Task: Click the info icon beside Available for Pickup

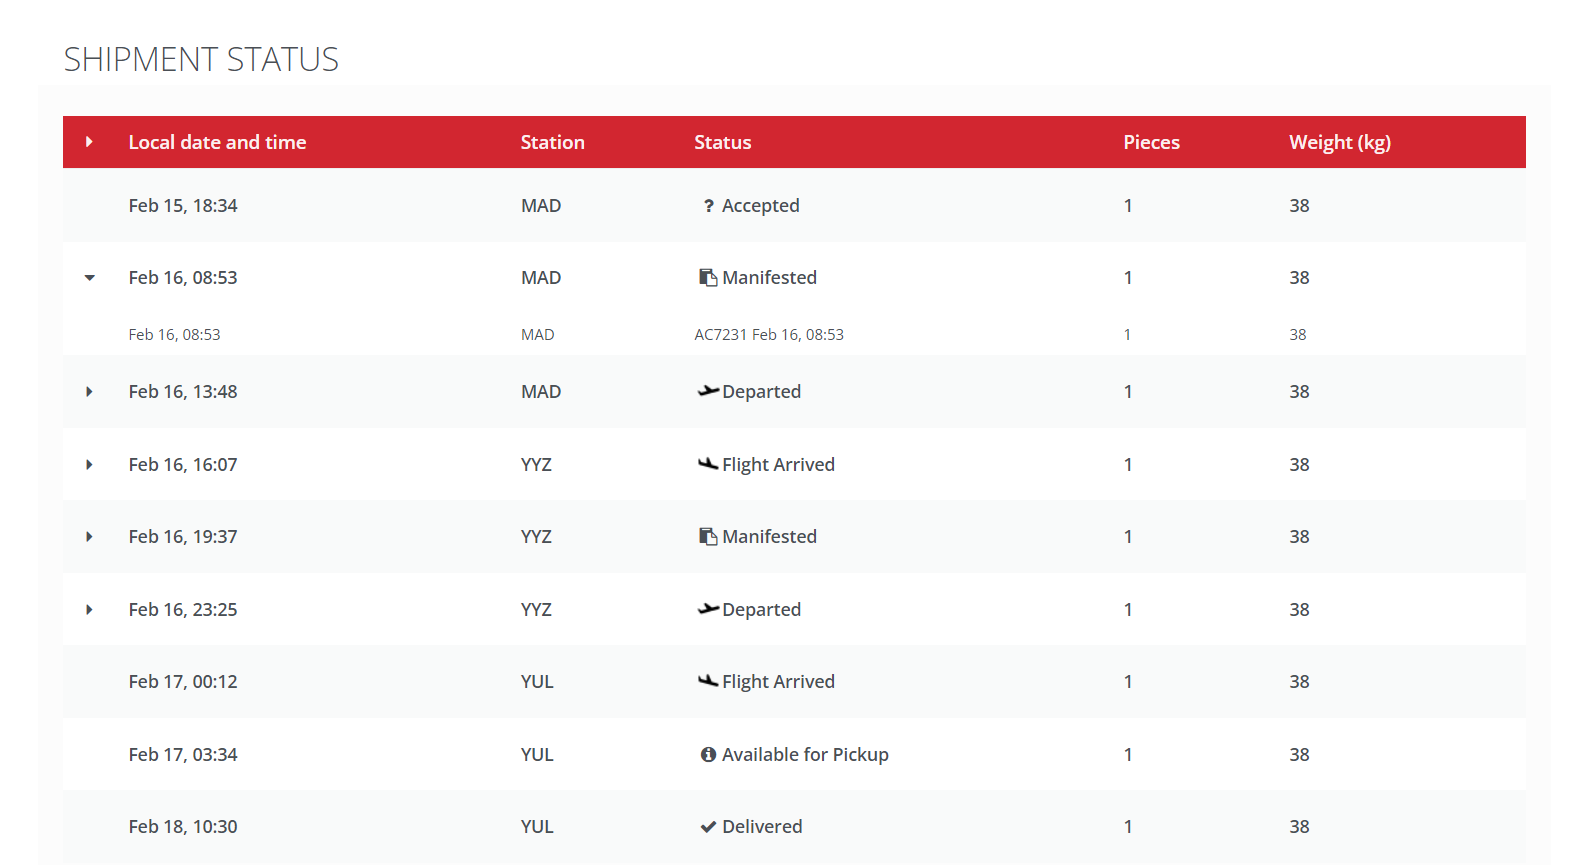Action: (708, 755)
